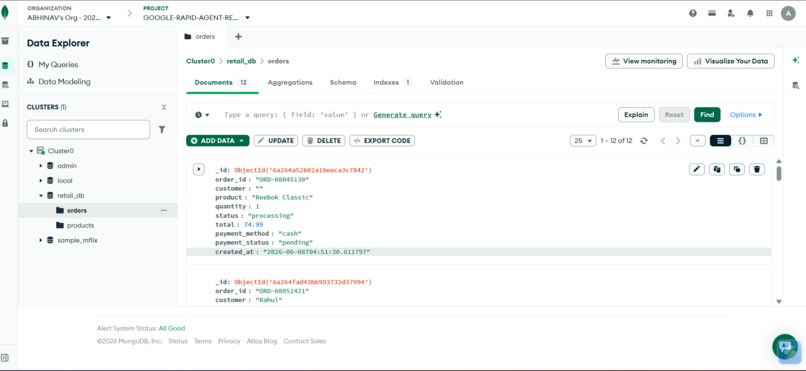Image resolution: width=806 pixels, height=371 pixels.
Task: Click the panel toggle icon at bottom-left corner
Action: pos(5,358)
